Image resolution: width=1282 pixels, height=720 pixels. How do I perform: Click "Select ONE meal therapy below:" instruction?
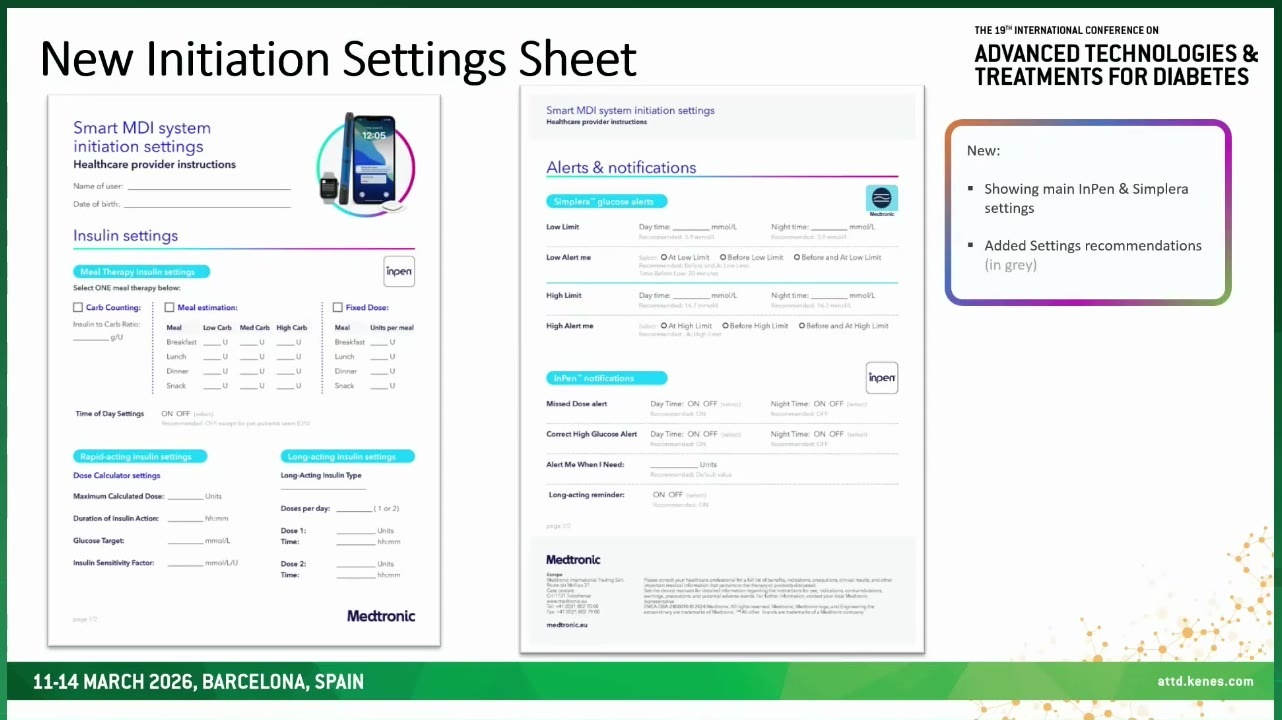click(x=125, y=288)
